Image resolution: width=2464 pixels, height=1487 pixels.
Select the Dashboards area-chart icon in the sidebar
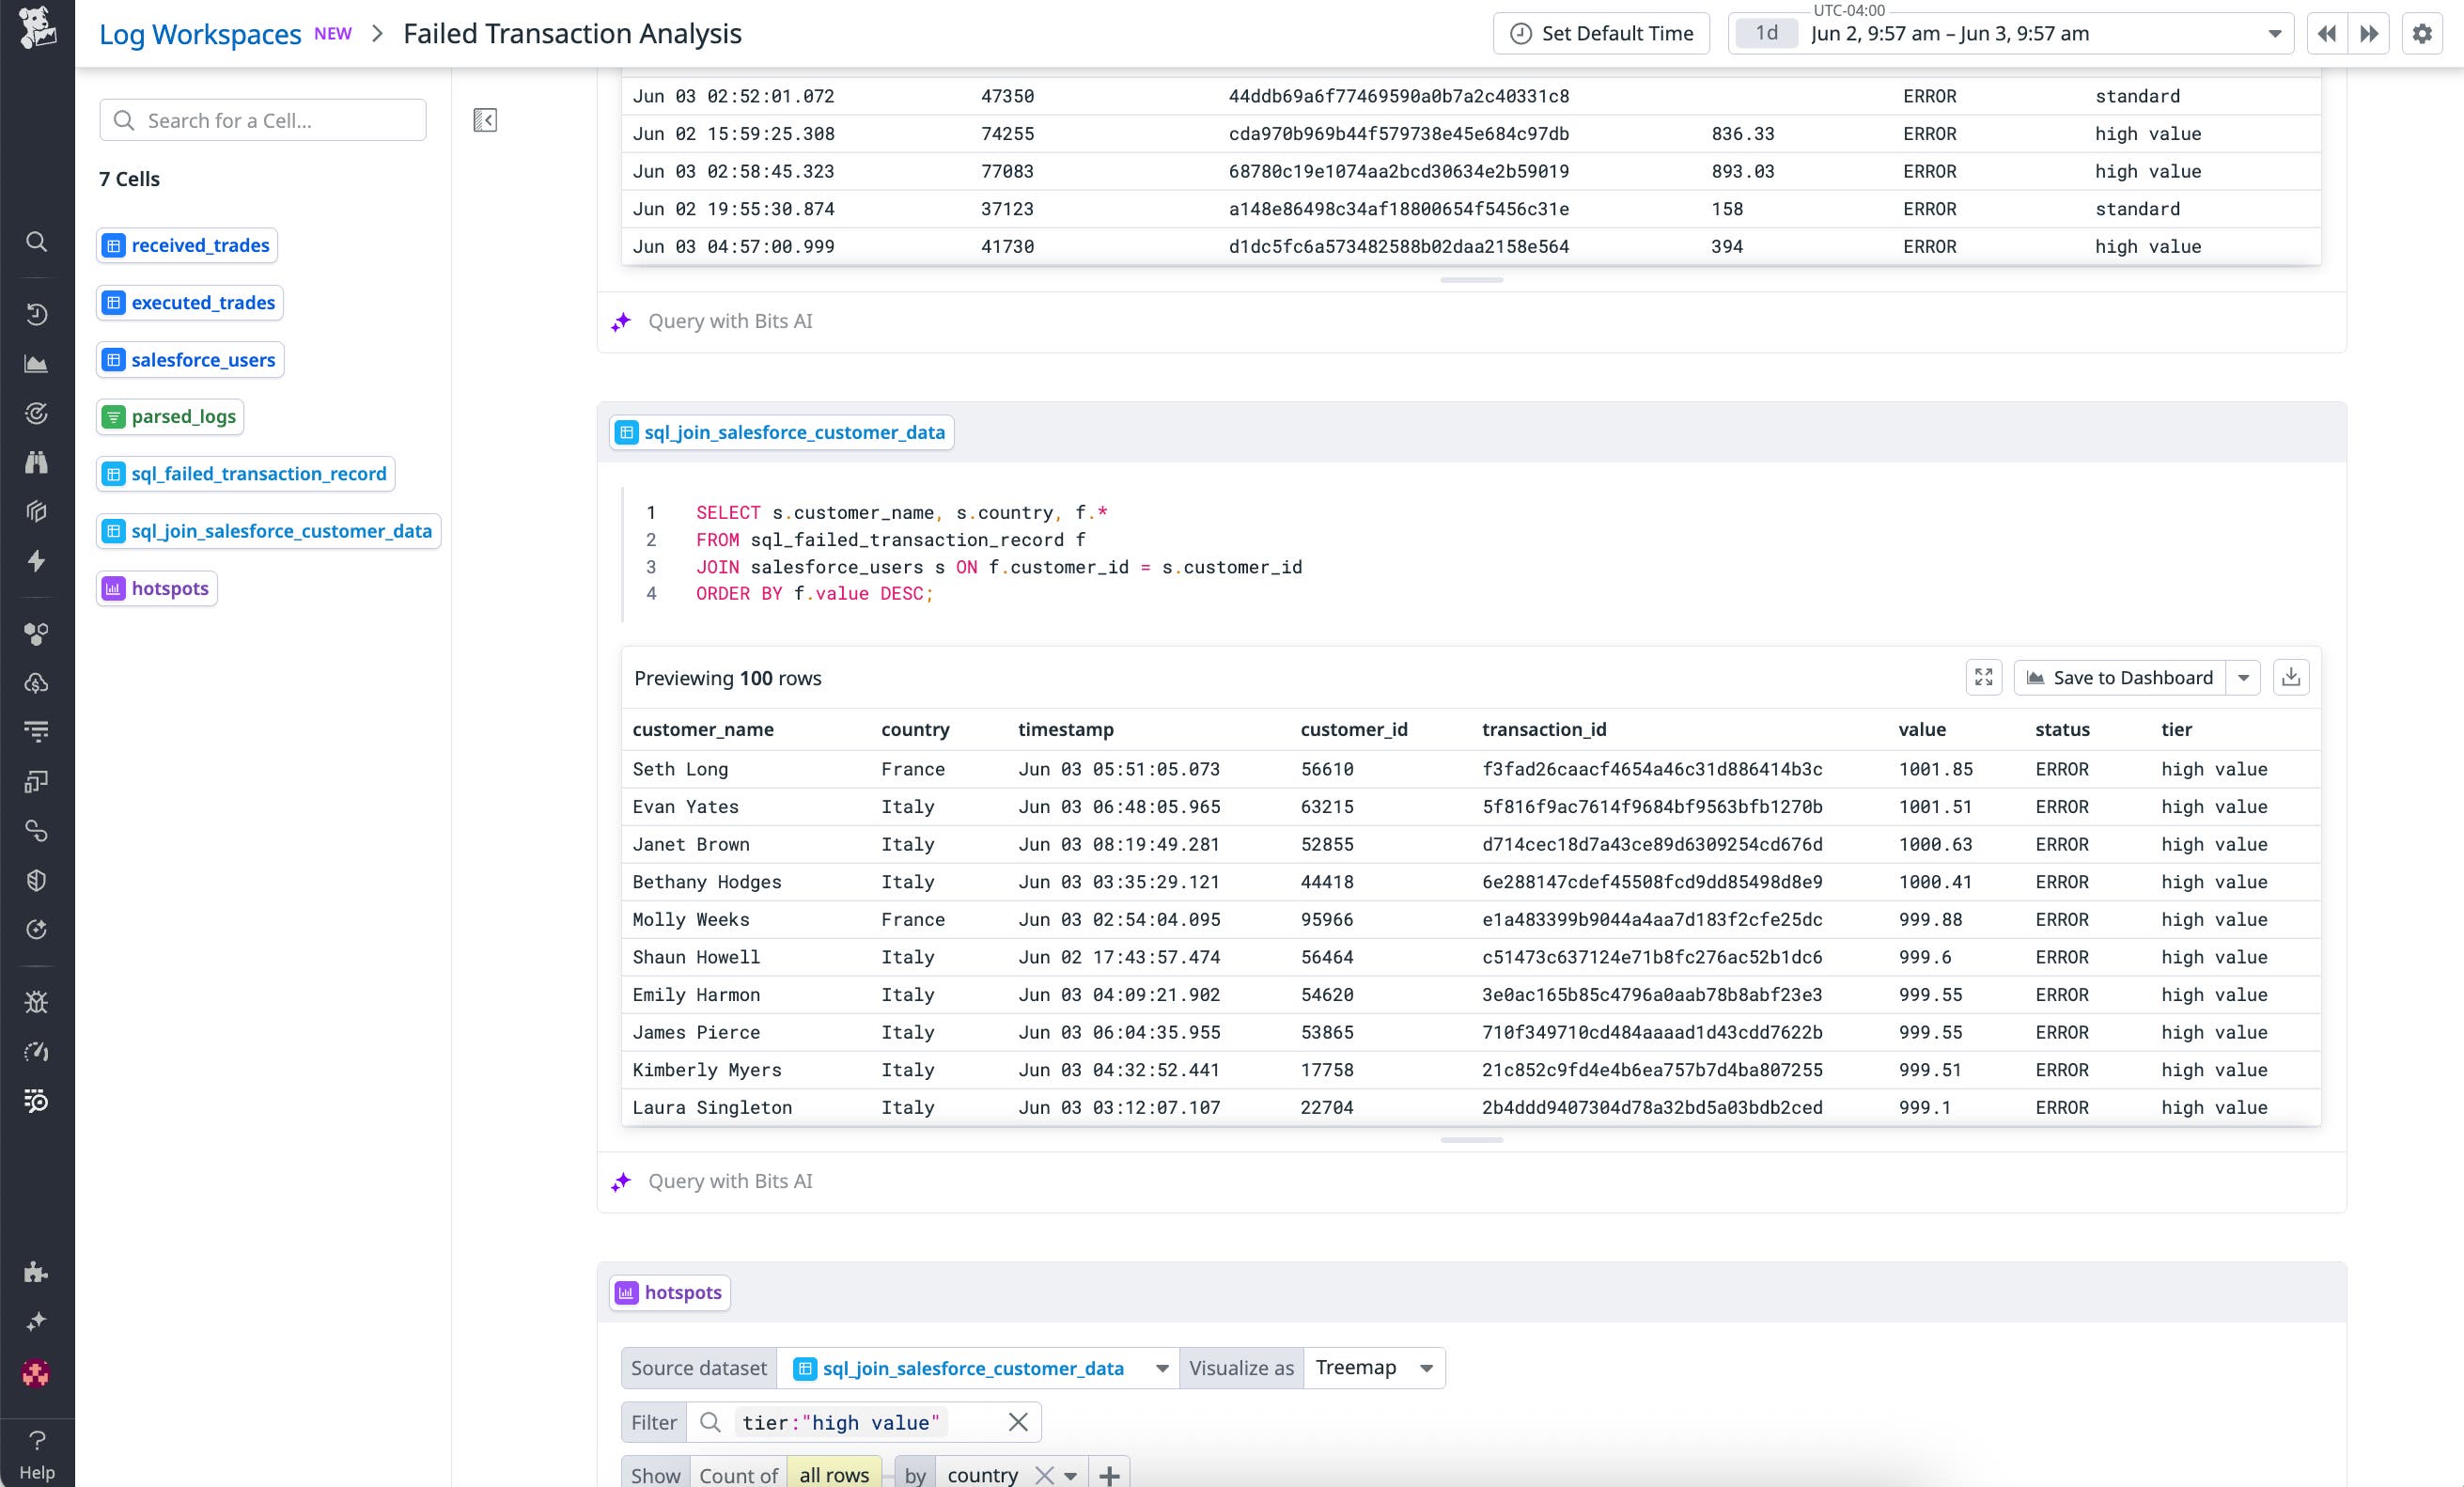click(37, 363)
